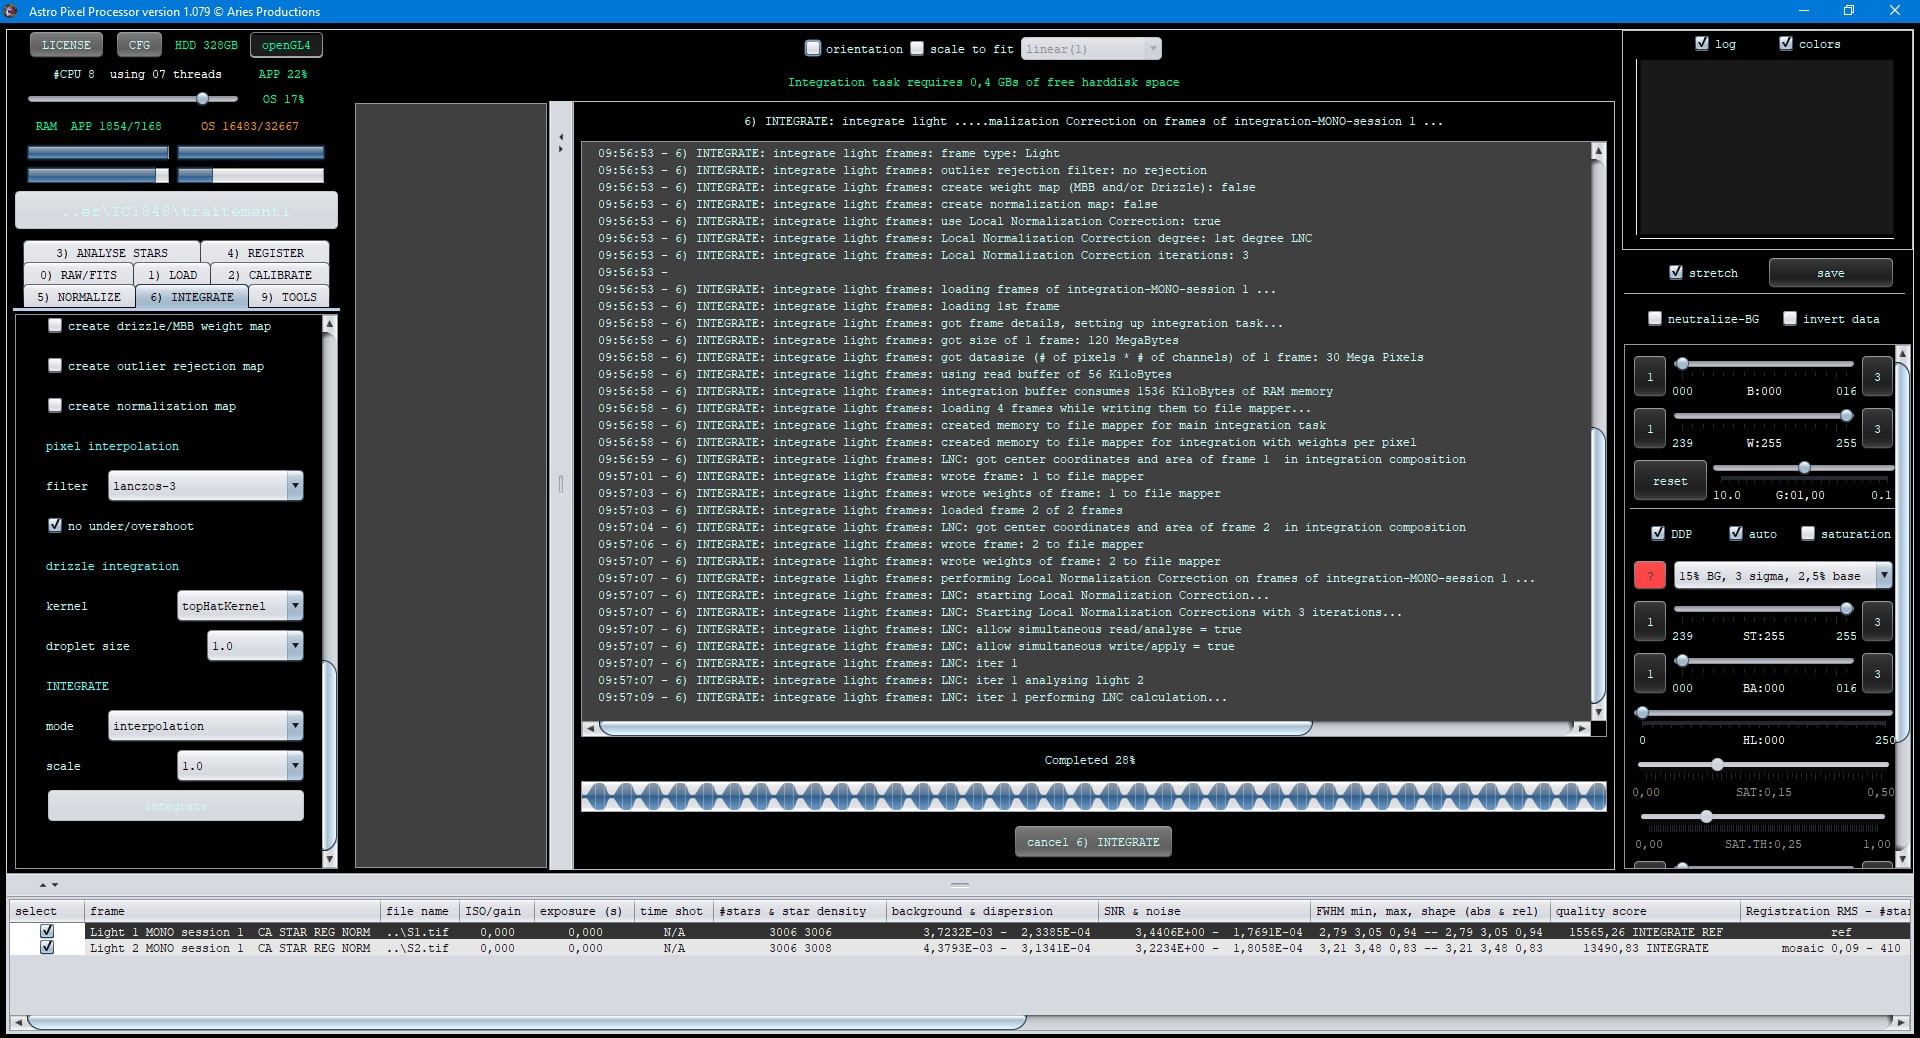Viewport: 1920px width, 1038px height.
Task: Click the red DDP help question-mark button
Action: pyautogui.click(x=1649, y=575)
